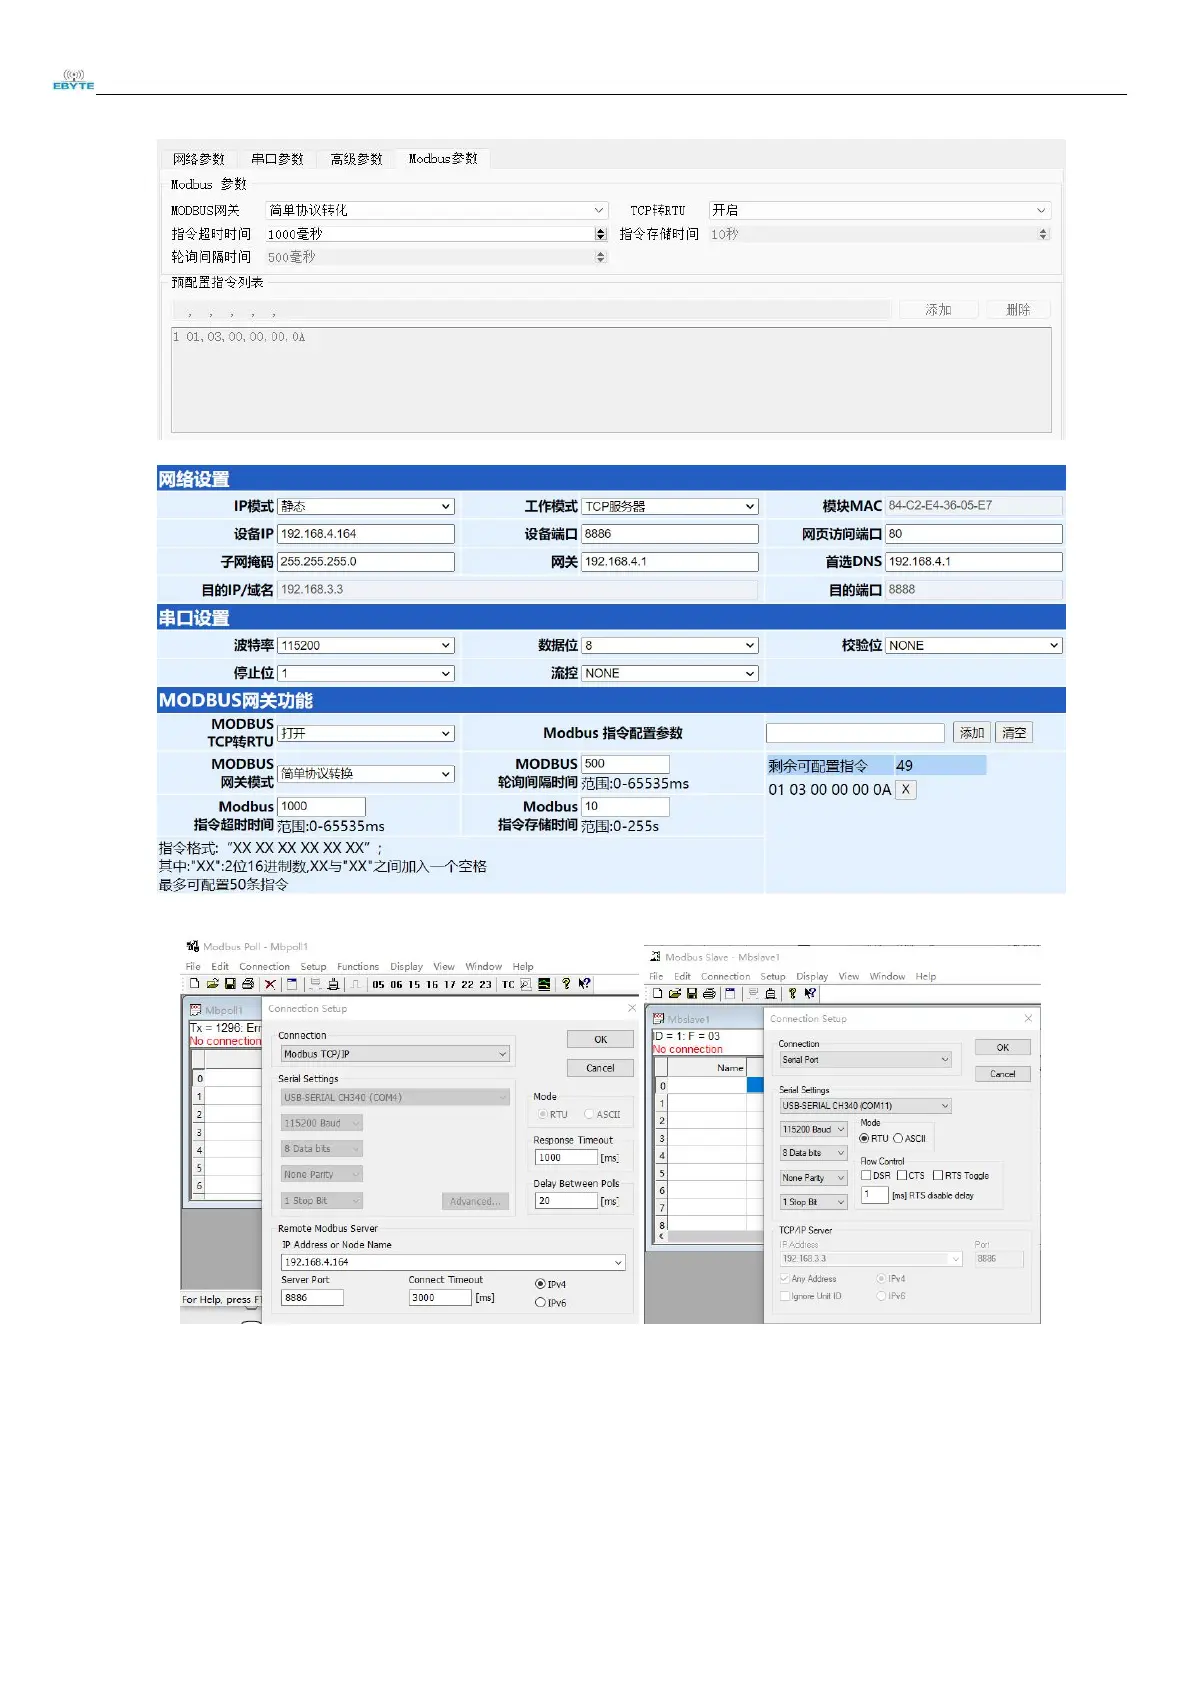The height and width of the screenshot is (1684, 1191).
Task: Click function 17 toolbar button in Modbus Poll
Action: (x=450, y=985)
